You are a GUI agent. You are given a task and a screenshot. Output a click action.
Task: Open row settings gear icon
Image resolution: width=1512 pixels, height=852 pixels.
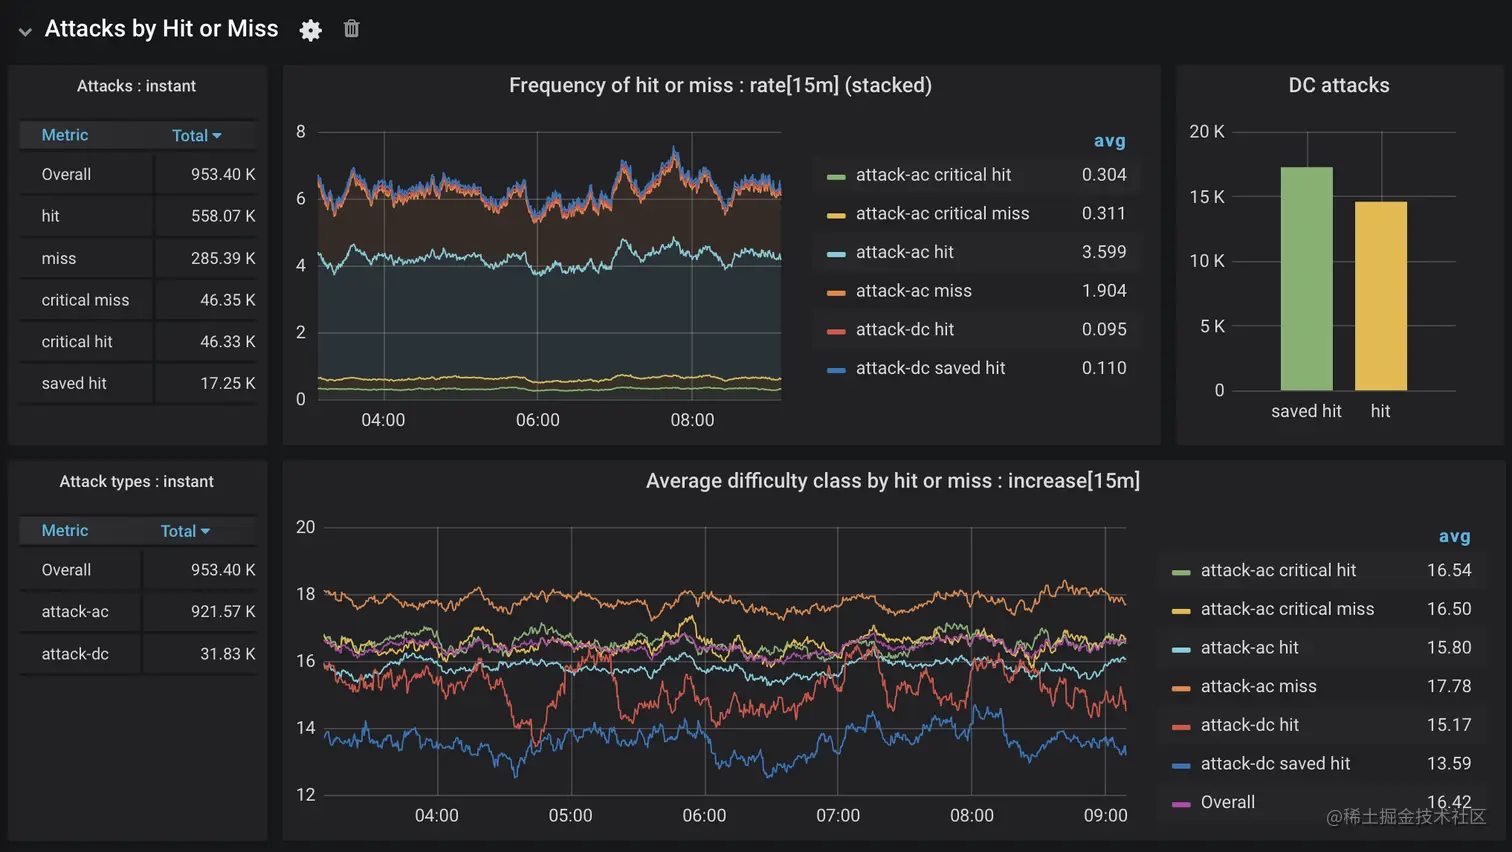click(x=311, y=30)
